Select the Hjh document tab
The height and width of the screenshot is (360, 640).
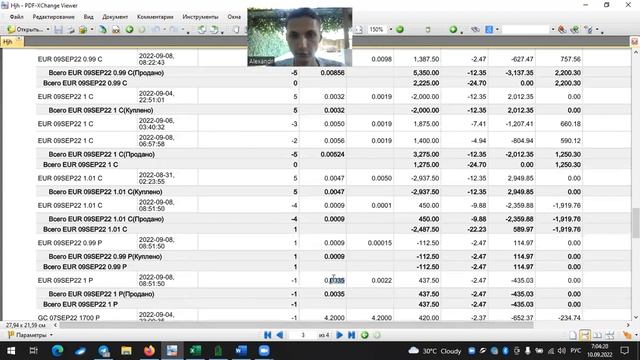11,42
